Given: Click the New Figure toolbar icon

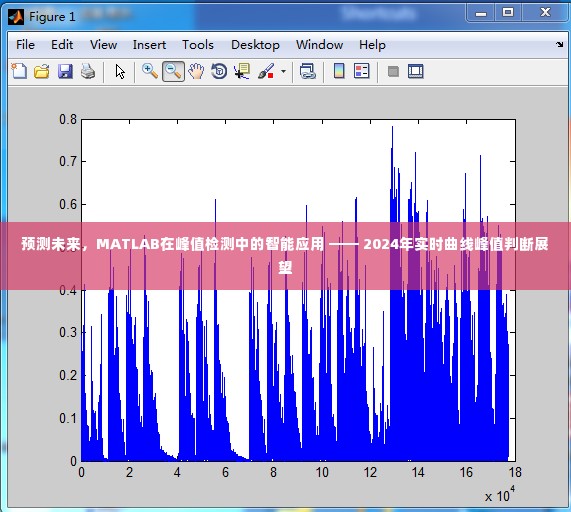Looking at the screenshot, I should point(19,71).
